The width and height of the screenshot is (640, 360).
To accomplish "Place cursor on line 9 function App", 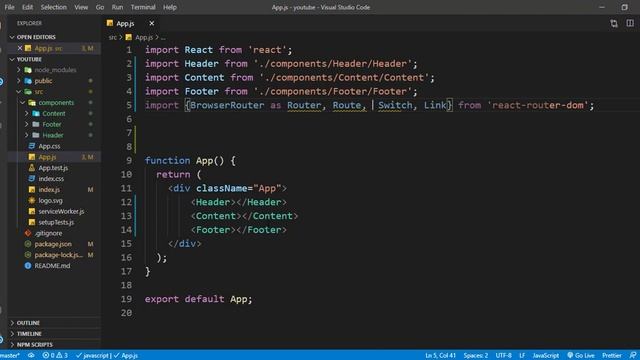I will 190,160.
